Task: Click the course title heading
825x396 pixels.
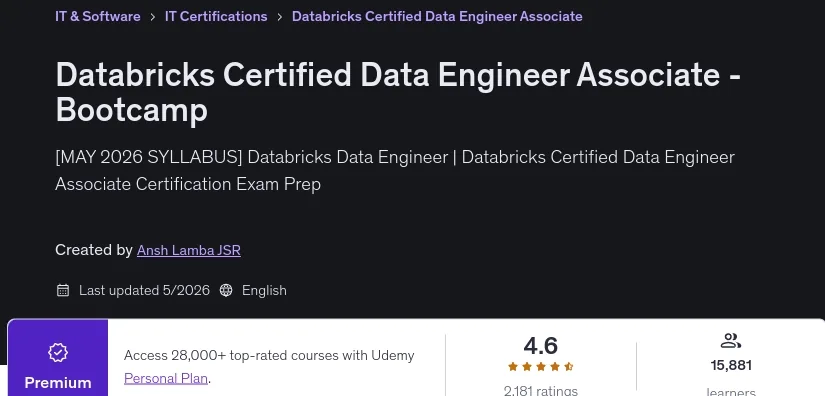Action: click(398, 92)
